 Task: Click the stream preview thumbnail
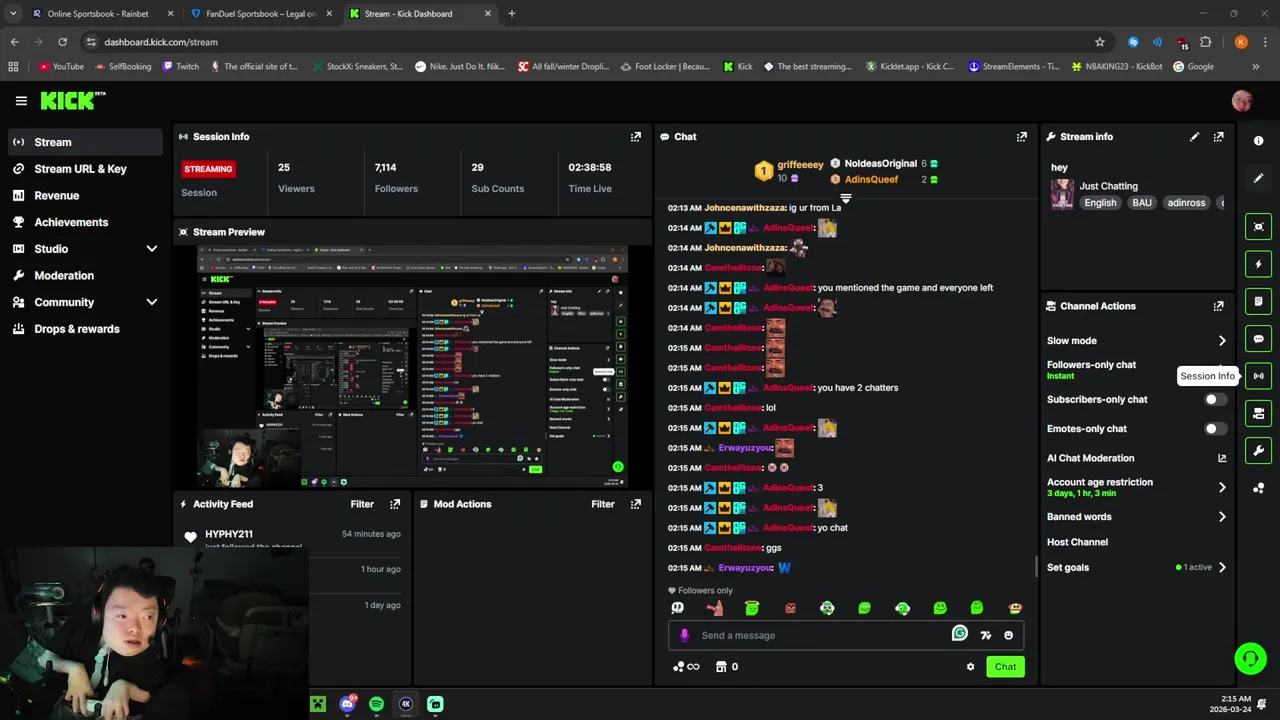point(412,367)
